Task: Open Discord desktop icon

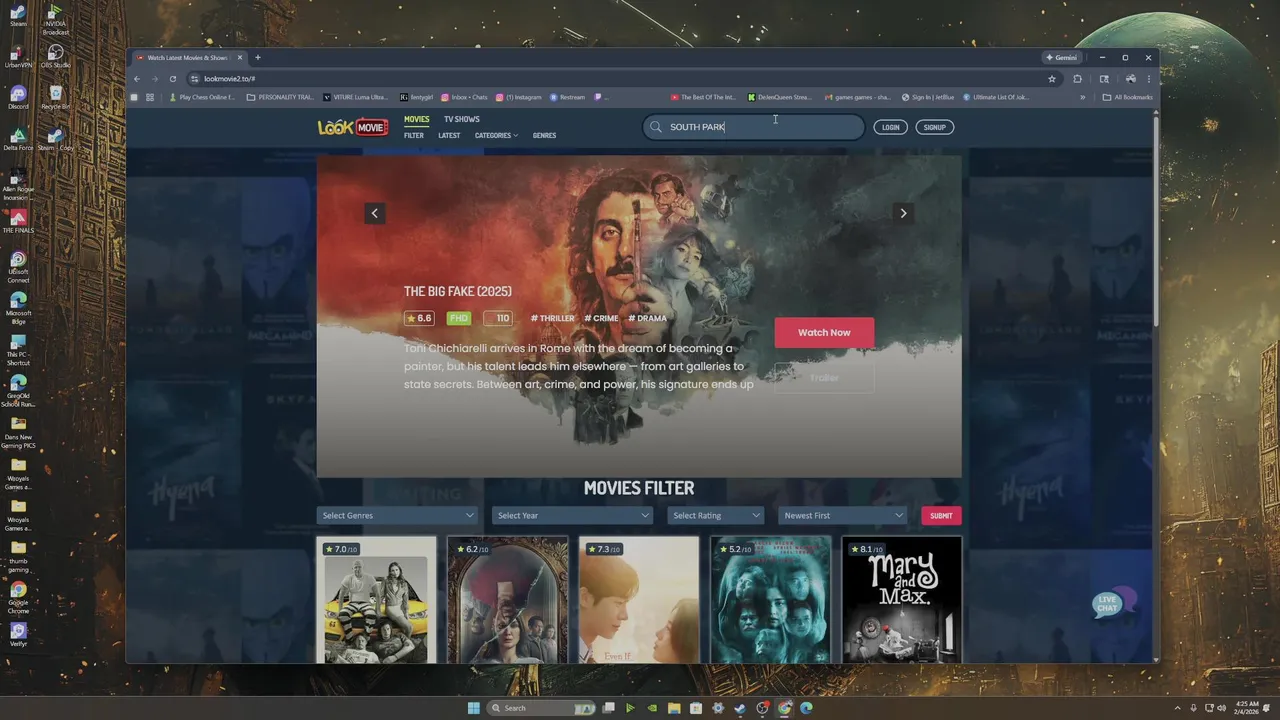Action: [x=18, y=97]
